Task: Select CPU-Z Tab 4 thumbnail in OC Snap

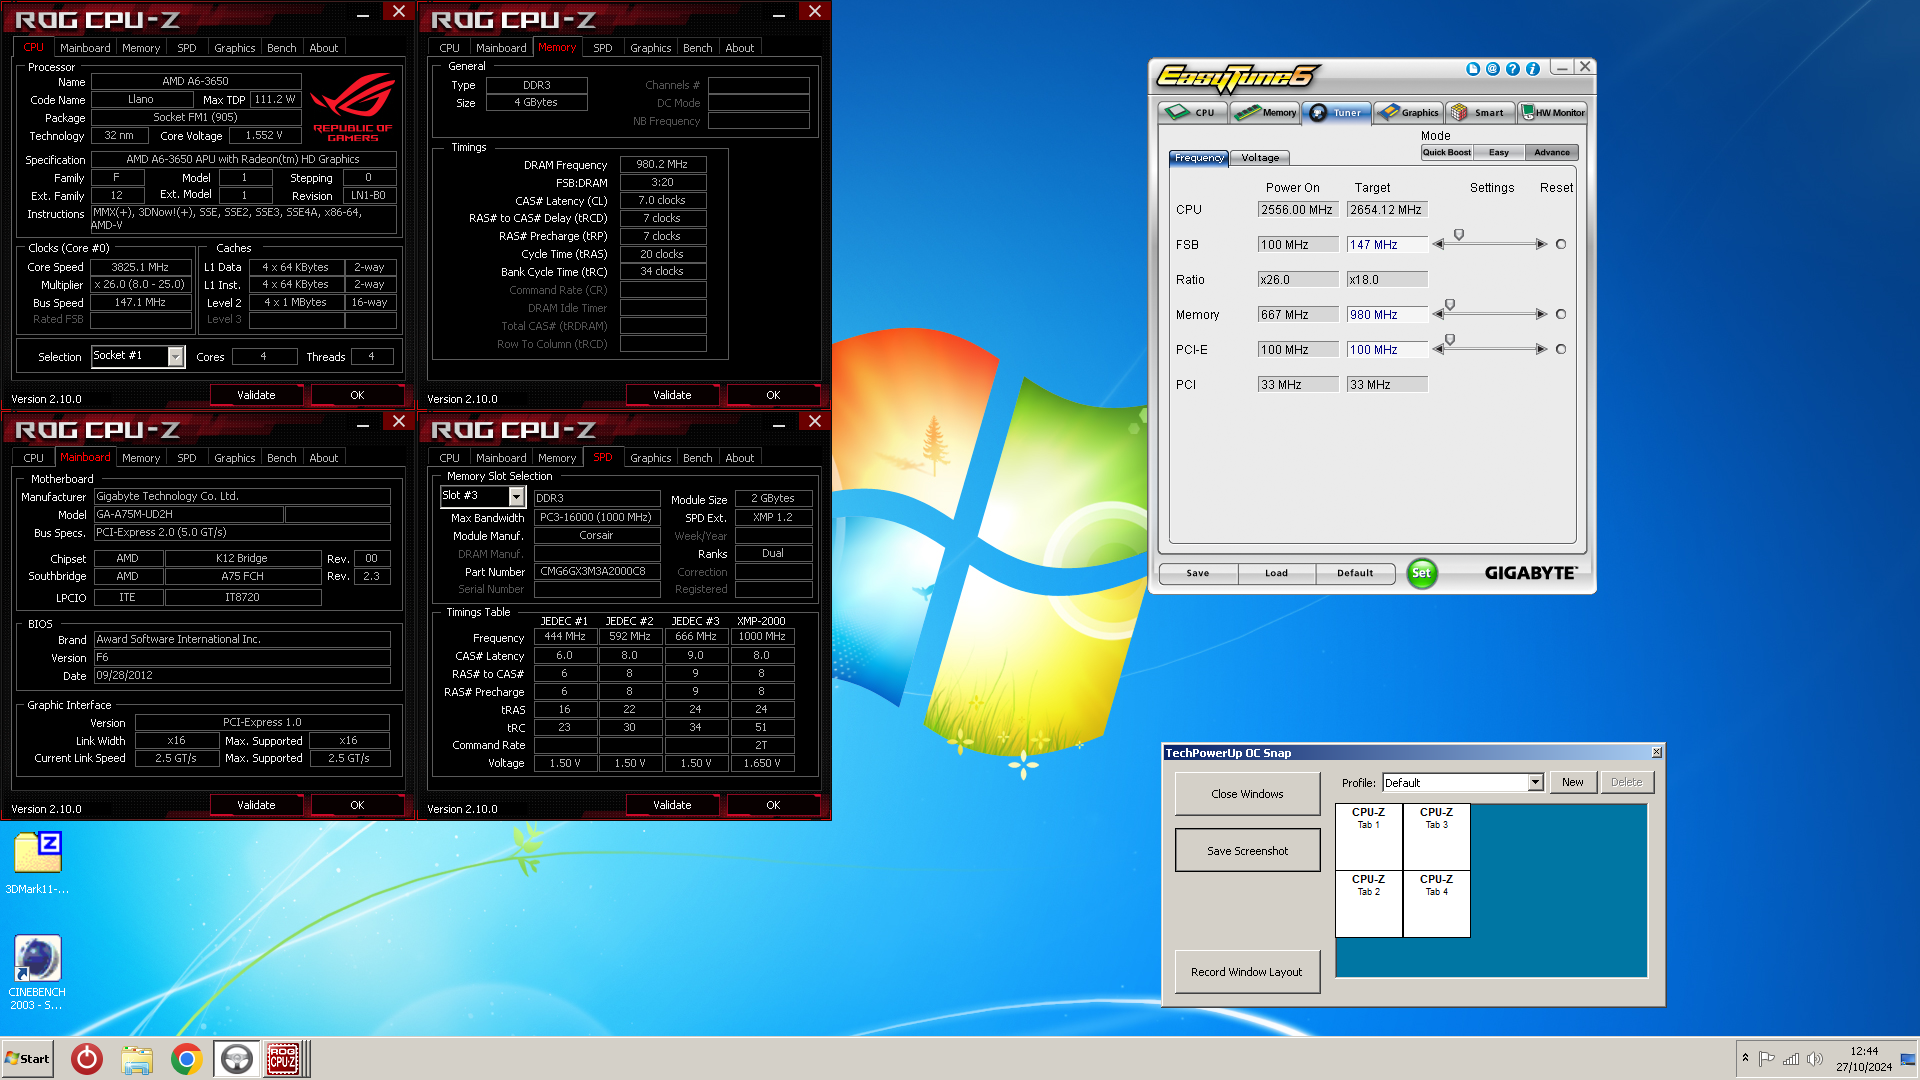Action: pyautogui.click(x=1437, y=904)
